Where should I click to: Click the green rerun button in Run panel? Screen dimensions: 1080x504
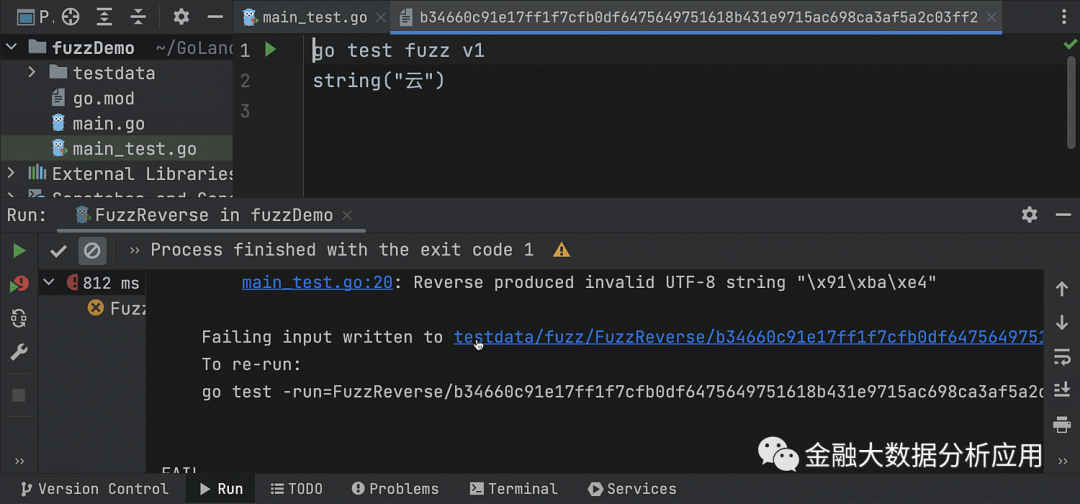tap(19, 250)
